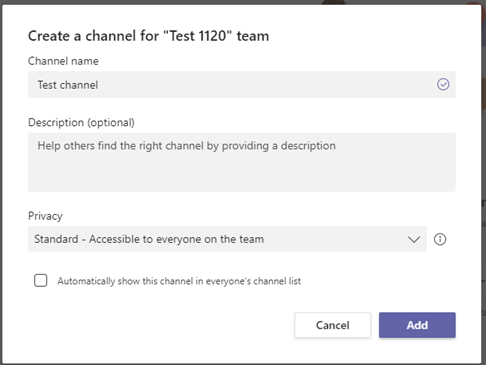
Task: Cancel channel creation
Action: point(332,325)
